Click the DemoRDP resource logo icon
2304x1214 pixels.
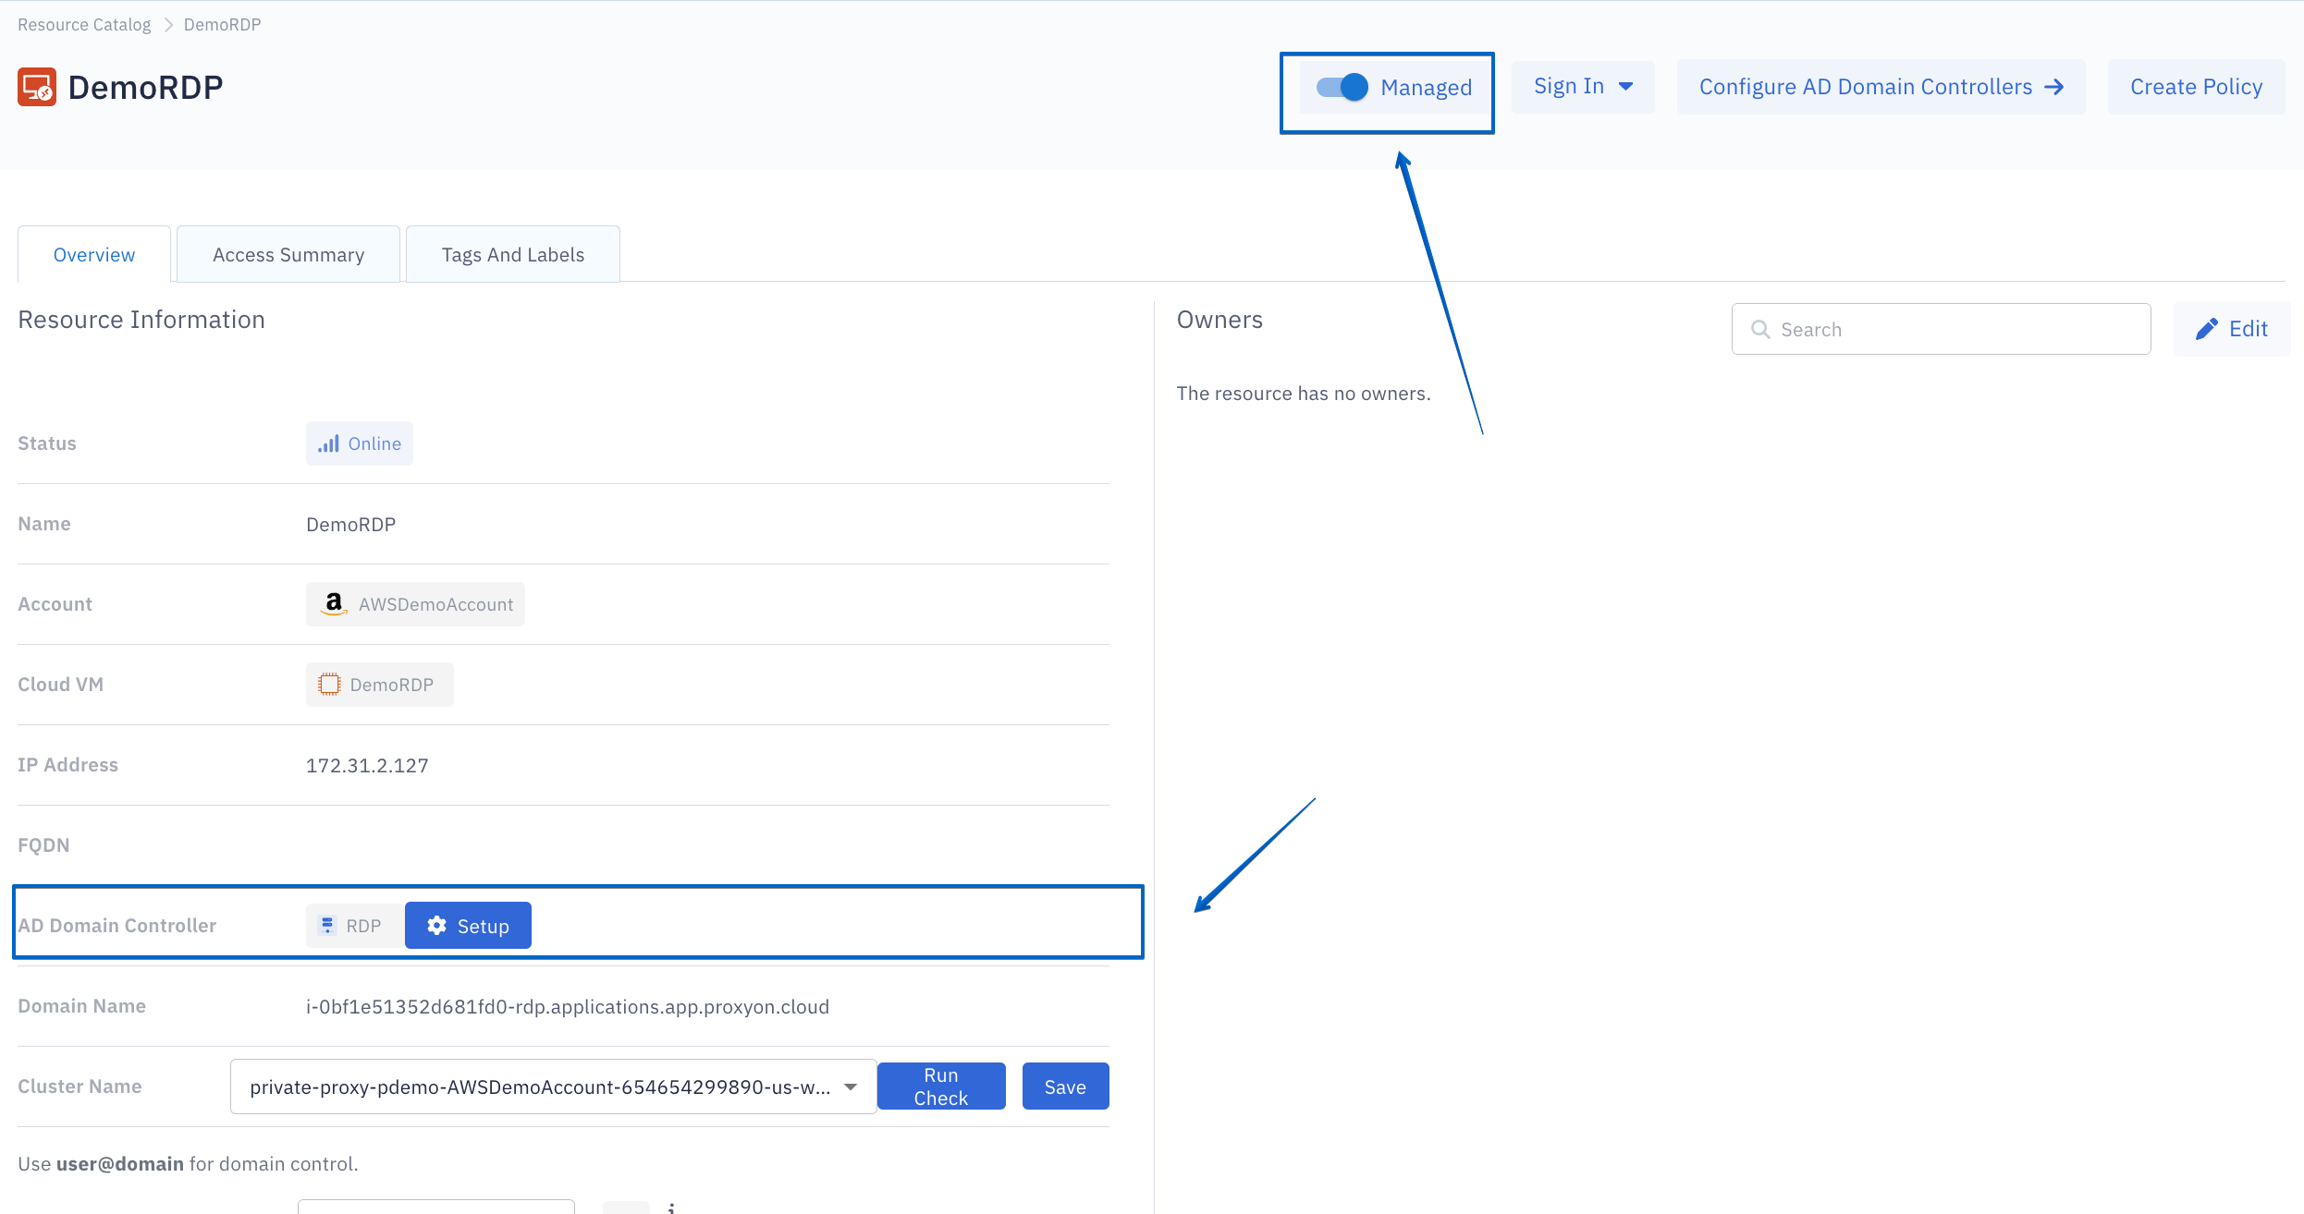(x=37, y=87)
